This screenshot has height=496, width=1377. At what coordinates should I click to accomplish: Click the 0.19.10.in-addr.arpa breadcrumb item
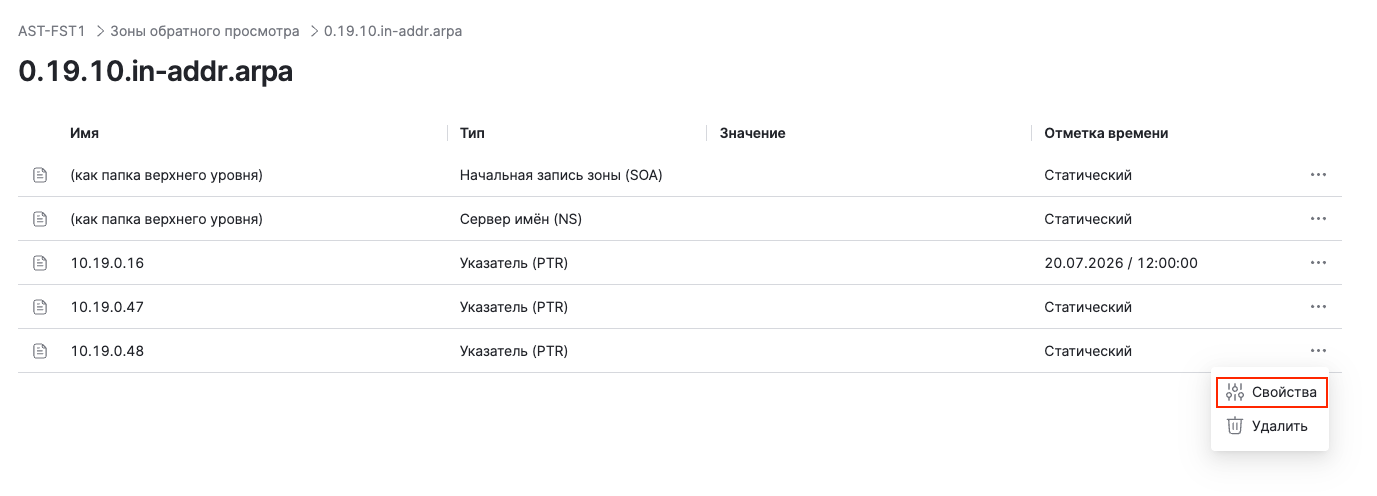click(x=393, y=31)
